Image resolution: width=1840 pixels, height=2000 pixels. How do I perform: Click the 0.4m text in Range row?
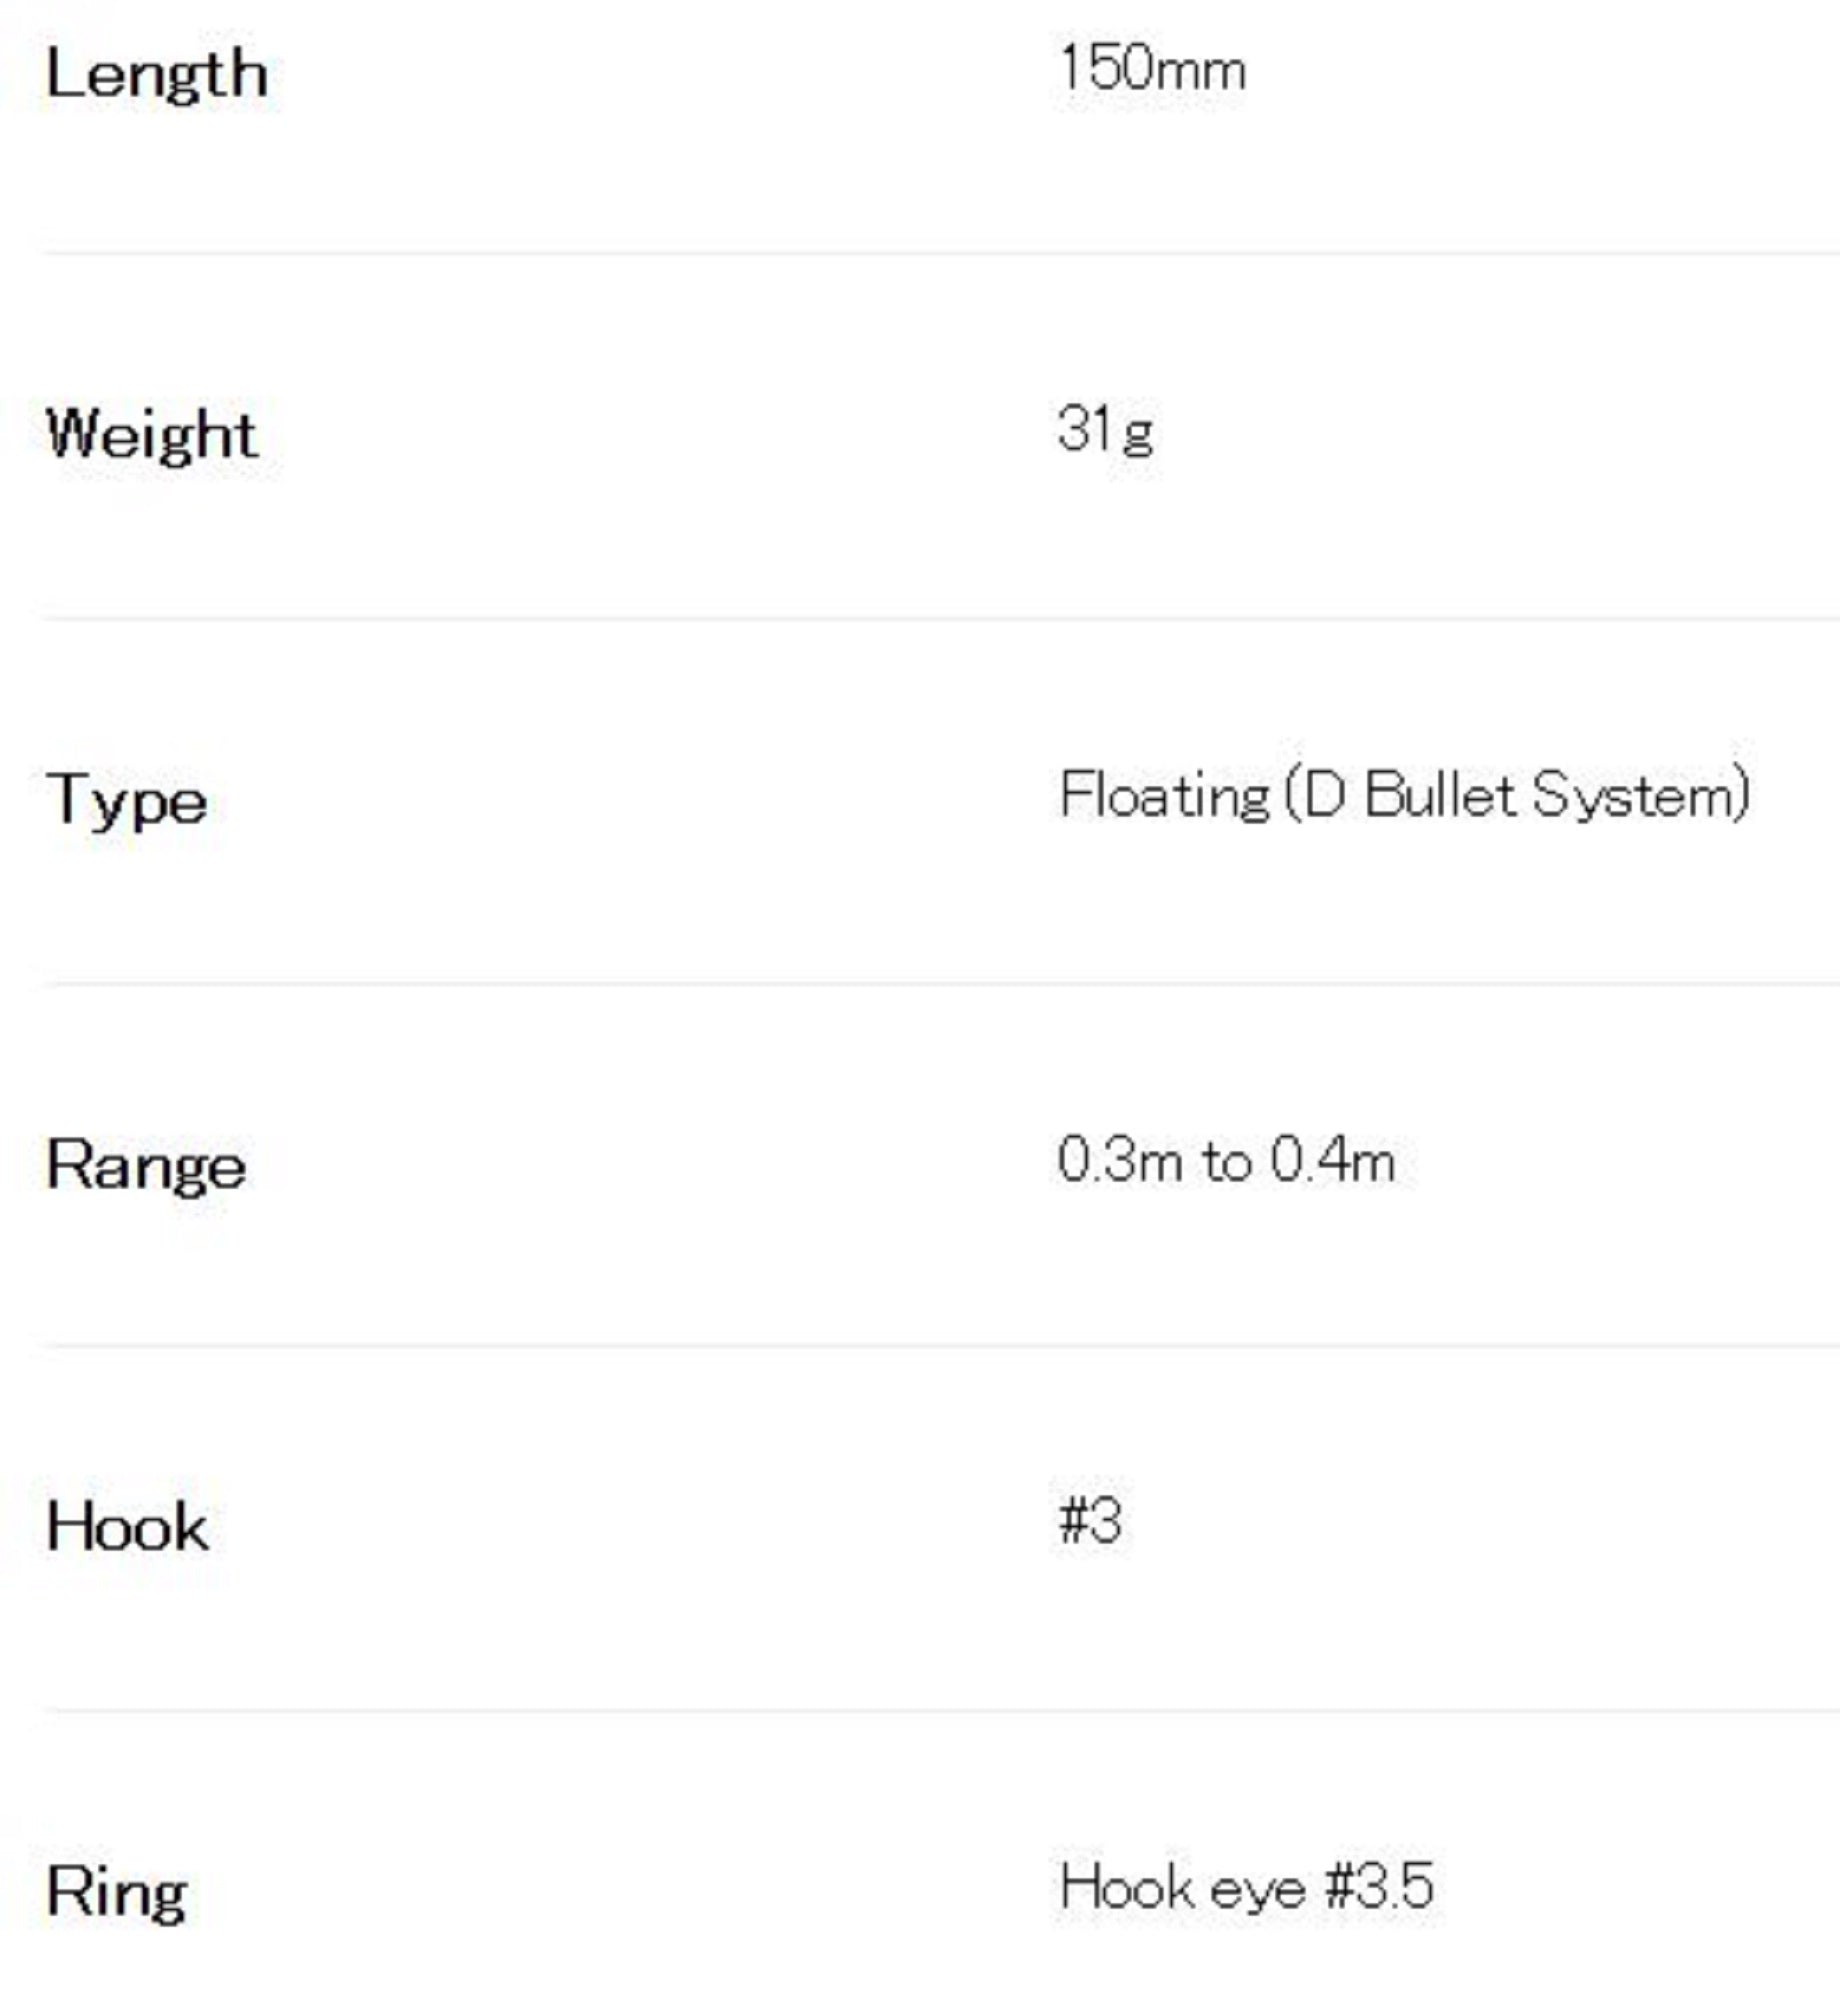pos(1332,1161)
